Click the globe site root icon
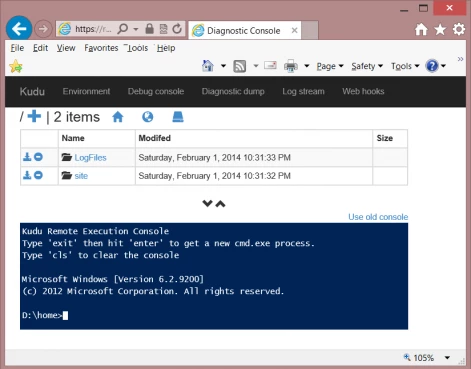The height and width of the screenshot is (369, 471). pyautogui.click(x=148, y=117)
